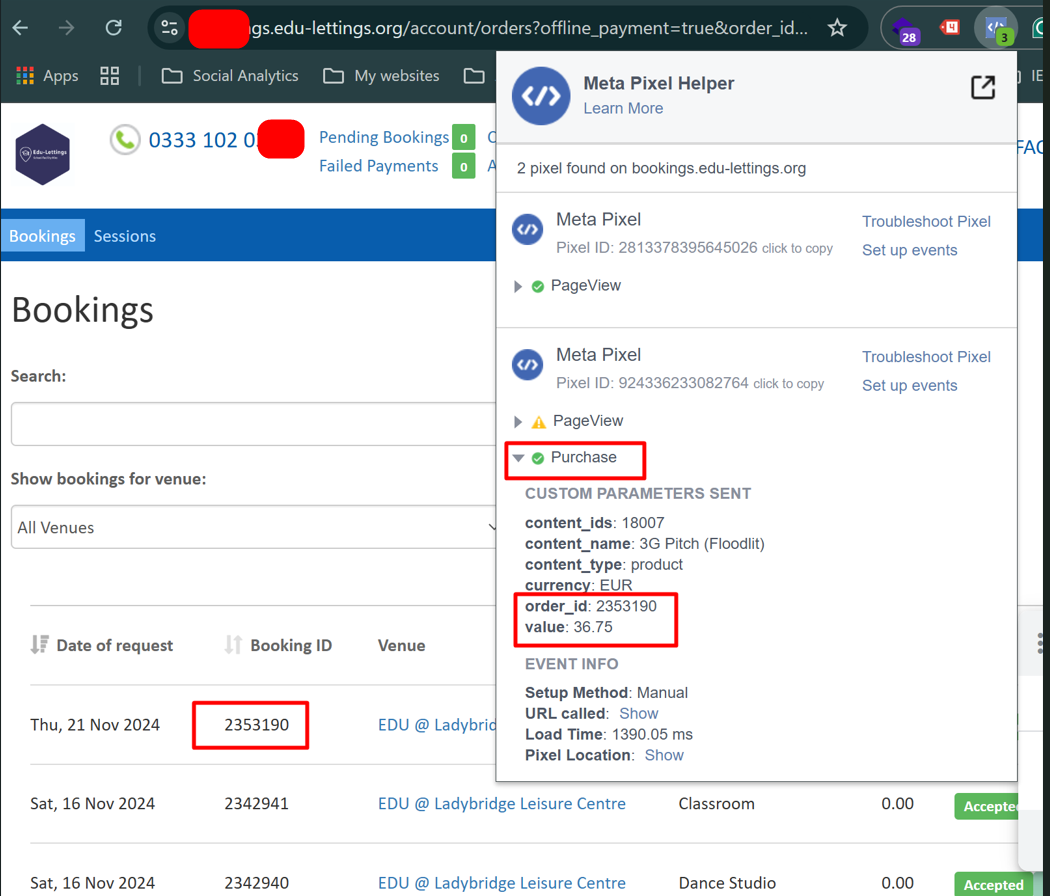
Task: Reload the page with refresh icon
Action: [x=113, y=28]
